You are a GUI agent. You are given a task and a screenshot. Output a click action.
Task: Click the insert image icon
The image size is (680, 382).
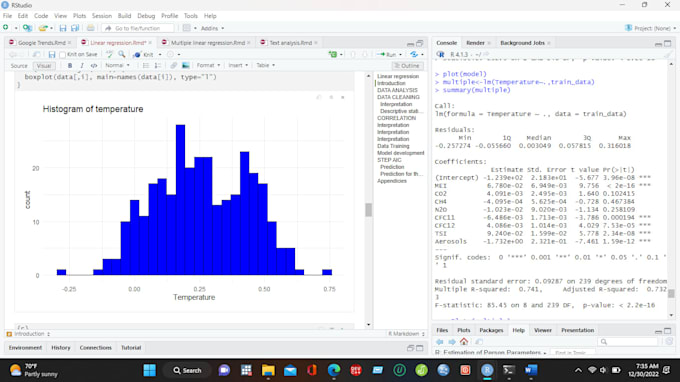click(186, 65)
